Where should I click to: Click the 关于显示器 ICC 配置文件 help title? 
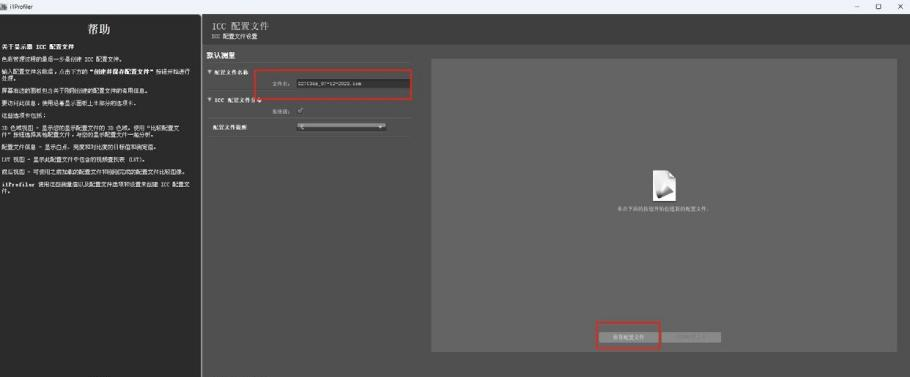(38, 46)
